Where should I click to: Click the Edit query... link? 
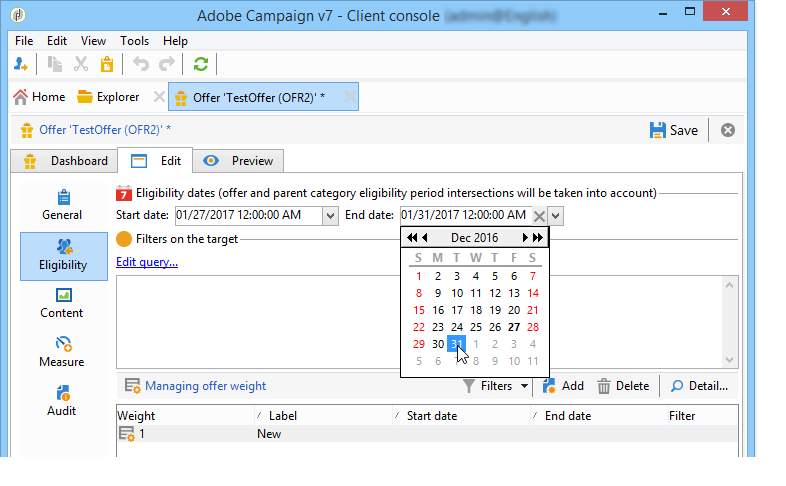click(x=147, y=262)
